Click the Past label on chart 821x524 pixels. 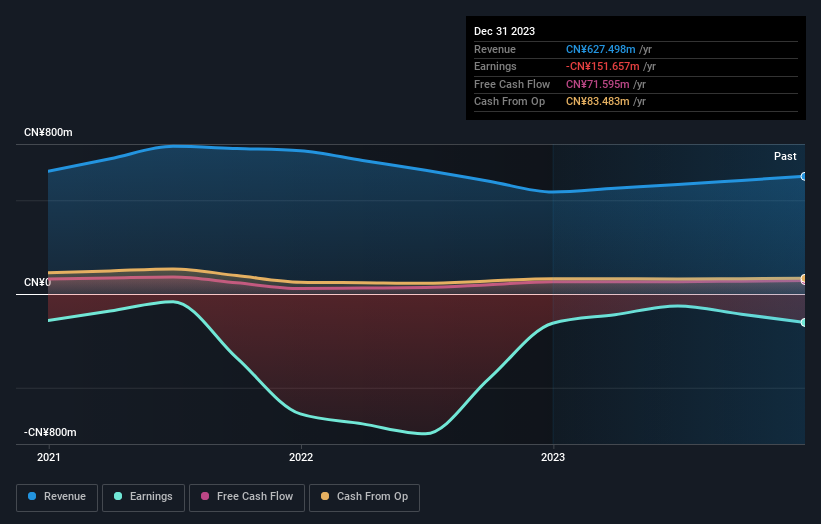[x=785, y=156]
